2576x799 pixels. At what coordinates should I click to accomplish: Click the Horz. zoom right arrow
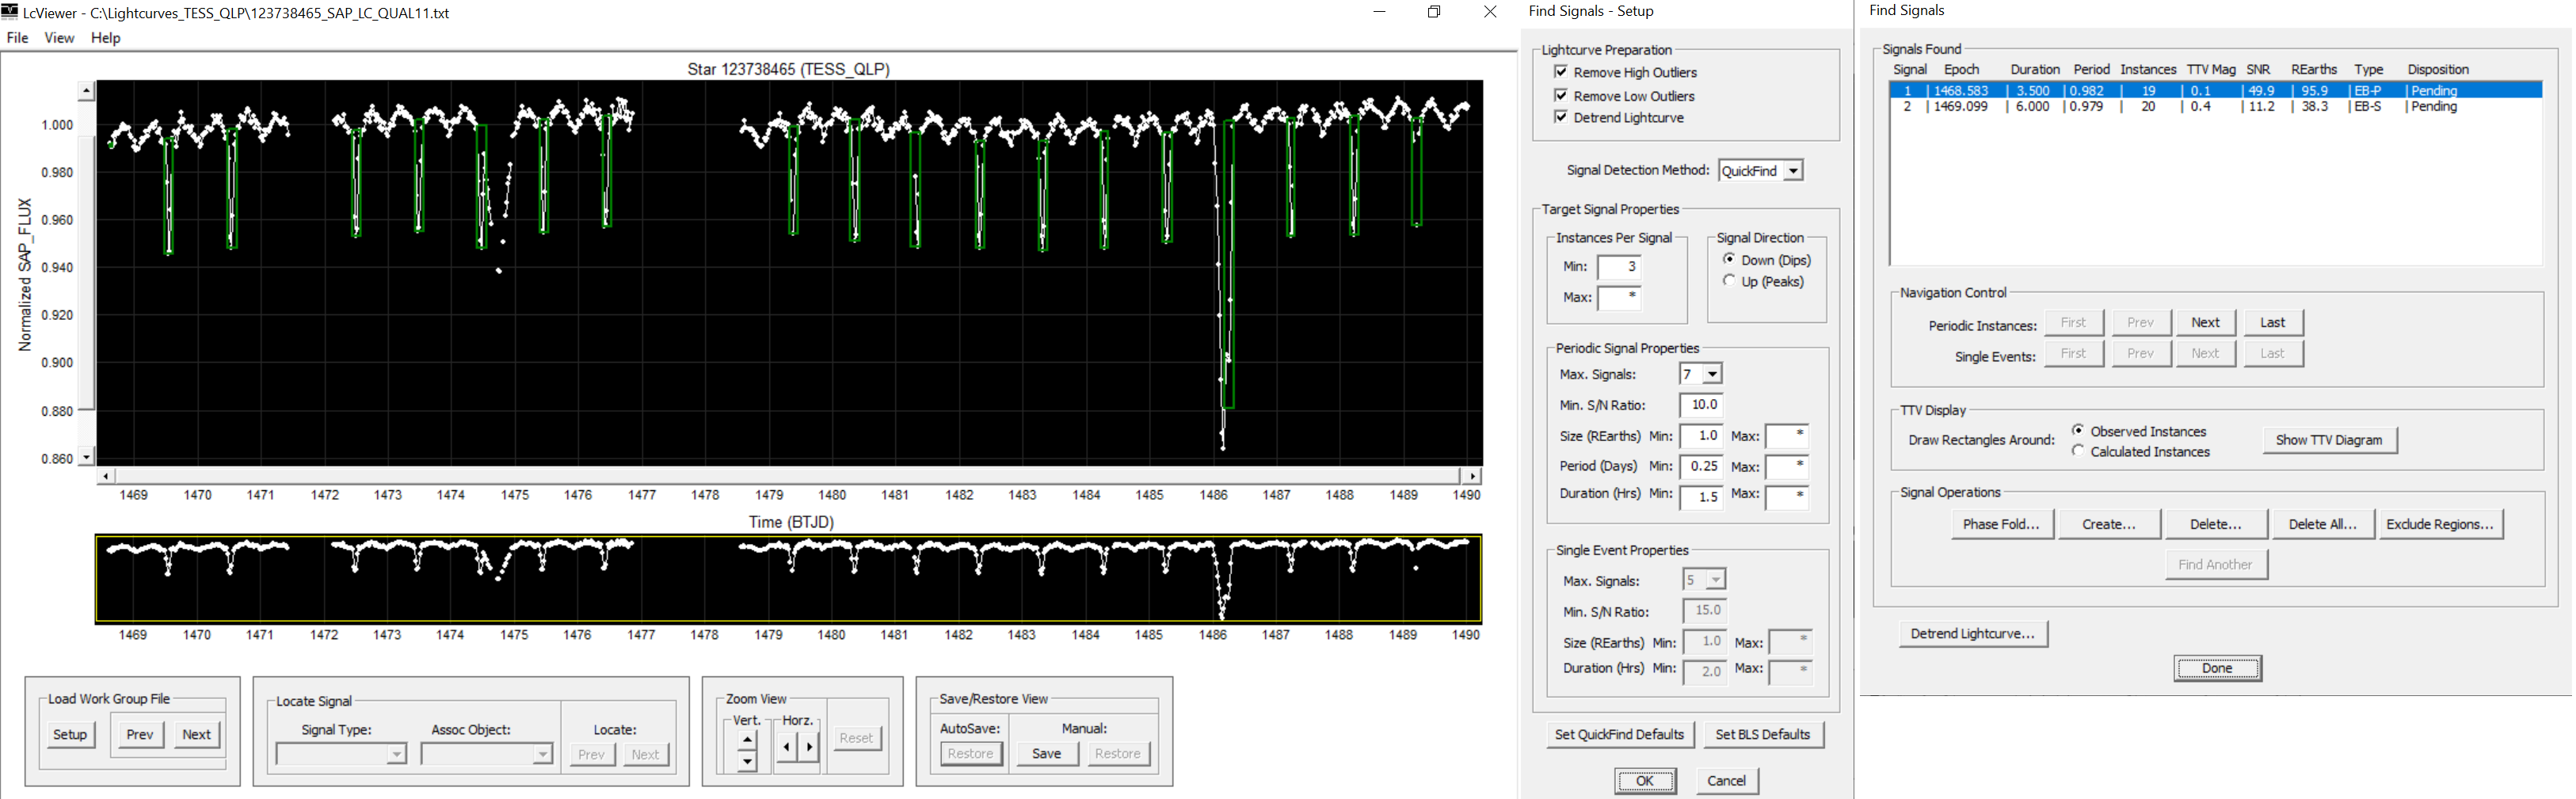tap(809, 746)
